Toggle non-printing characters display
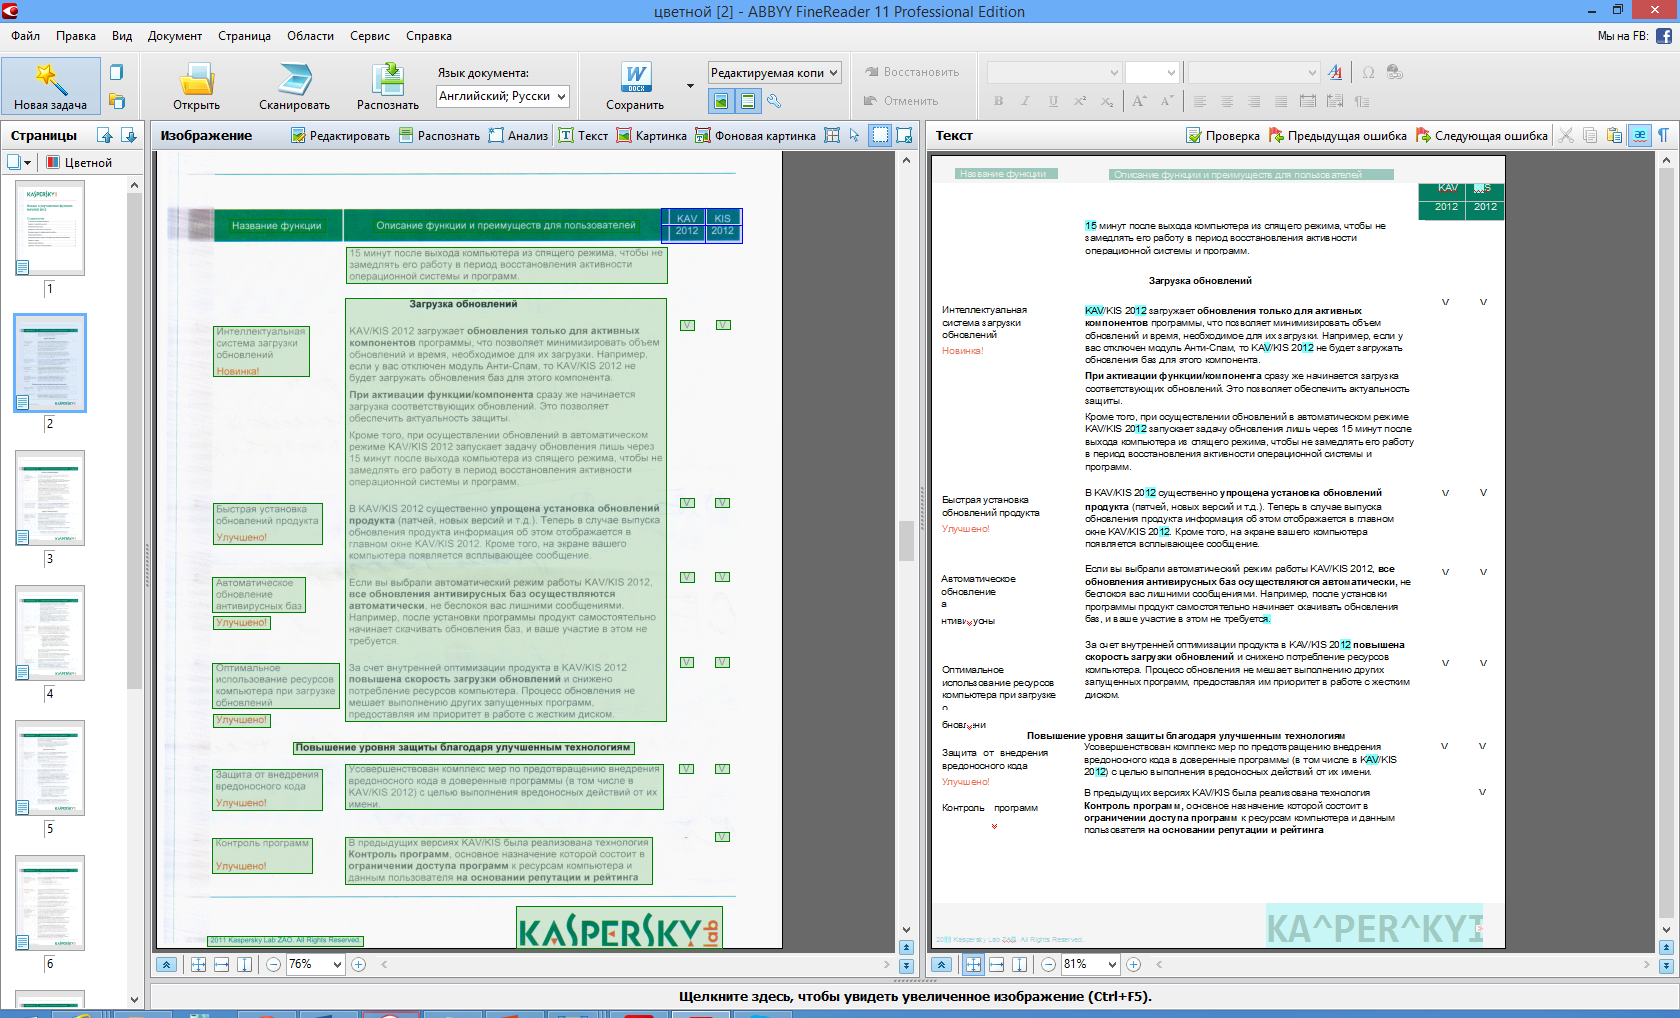 [1663, 136]
